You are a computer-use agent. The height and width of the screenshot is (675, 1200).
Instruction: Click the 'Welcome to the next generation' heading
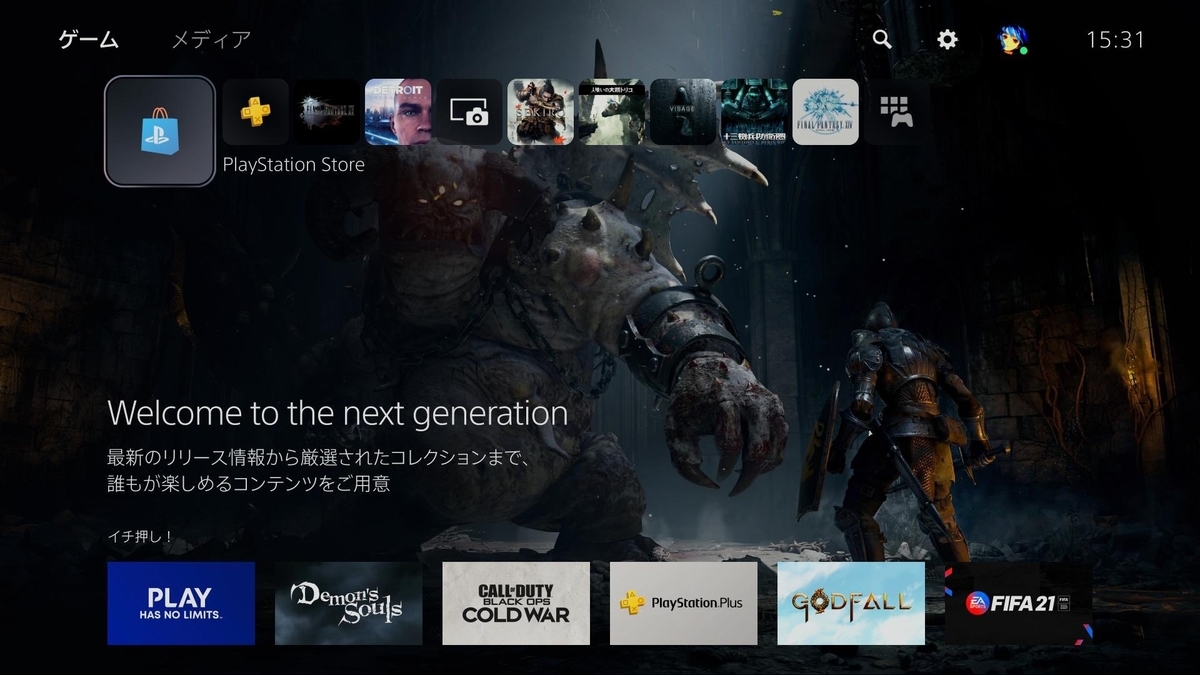(337, 413)
